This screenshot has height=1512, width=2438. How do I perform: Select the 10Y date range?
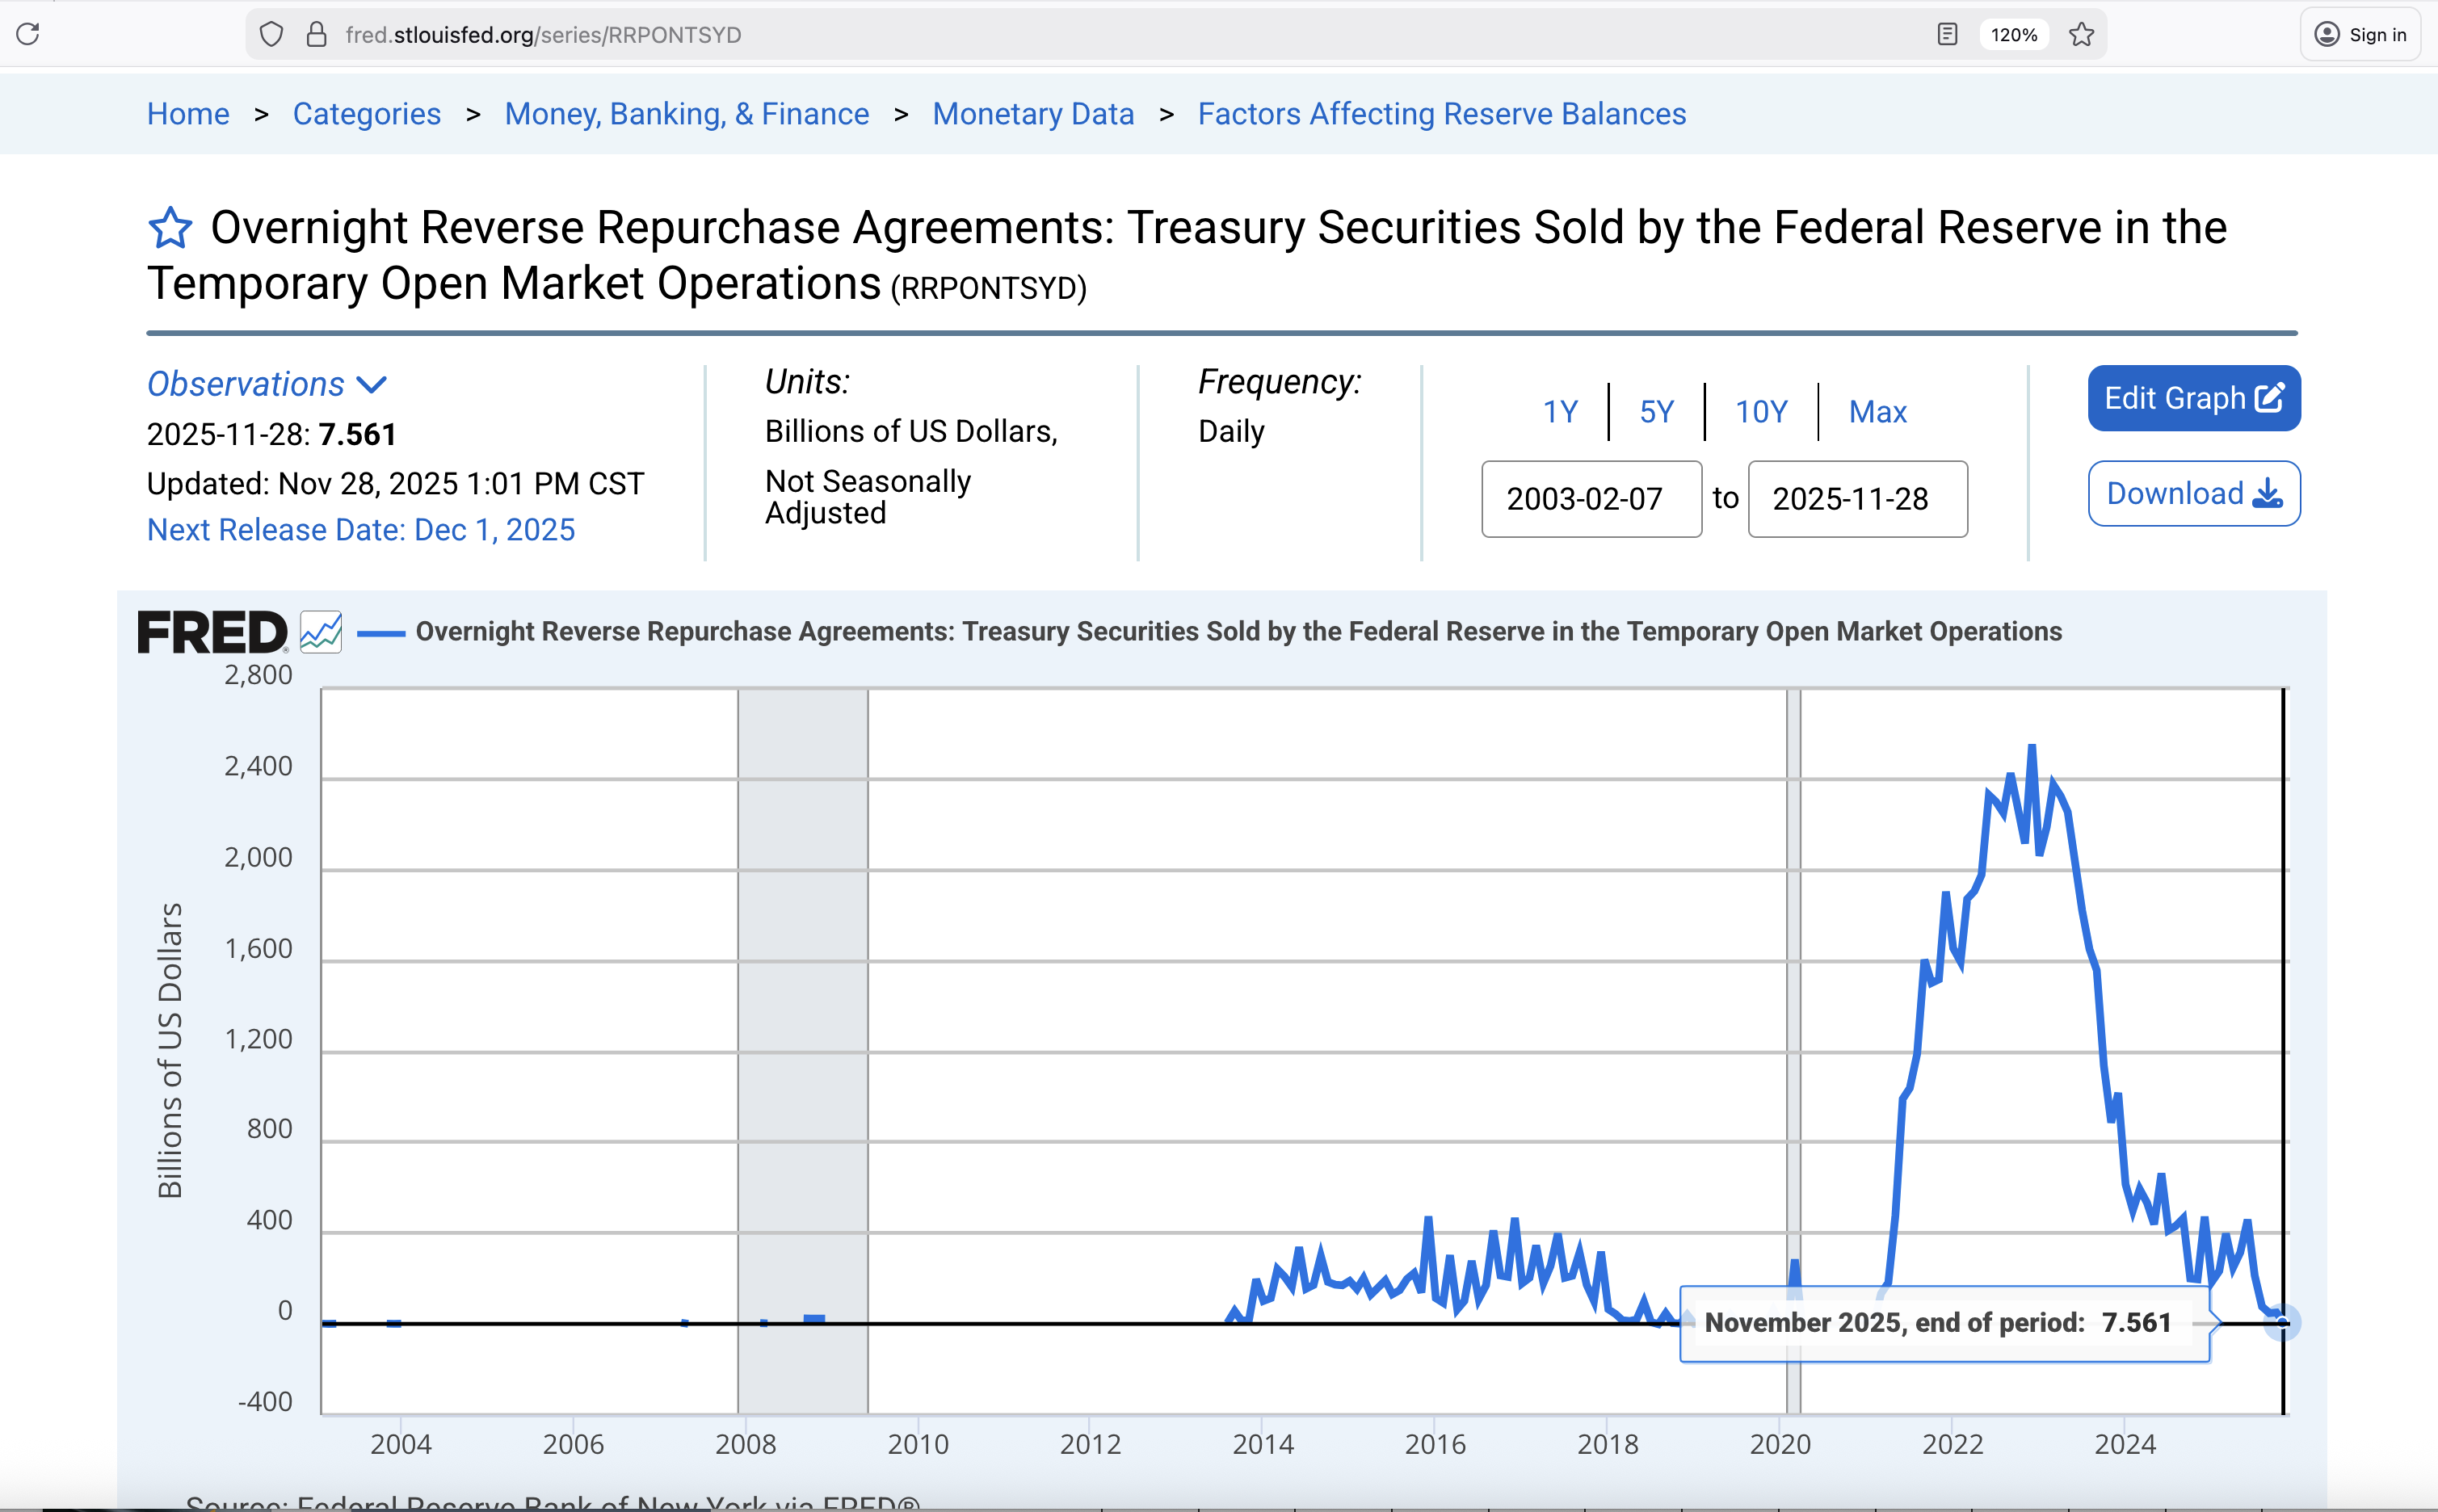click(1760, 412)
